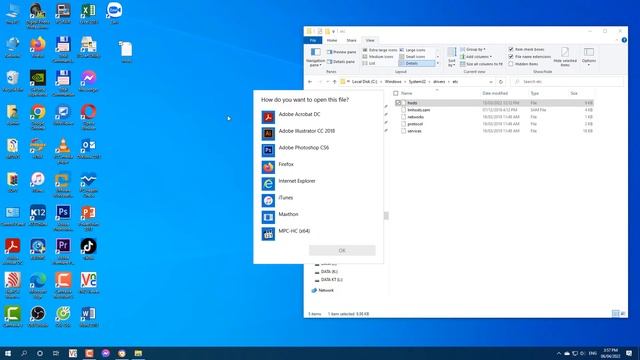Choose Large icons layout
The height and width of the screenshot is (360, 640).
pos(413,50)
